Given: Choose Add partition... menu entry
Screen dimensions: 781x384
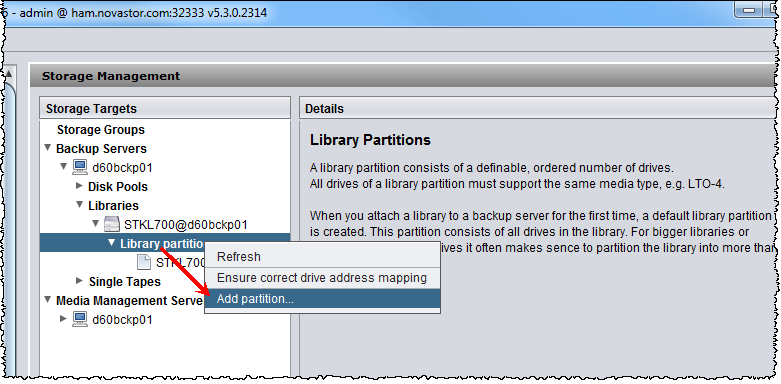Looking at the screenshot, I should (322, 299).
